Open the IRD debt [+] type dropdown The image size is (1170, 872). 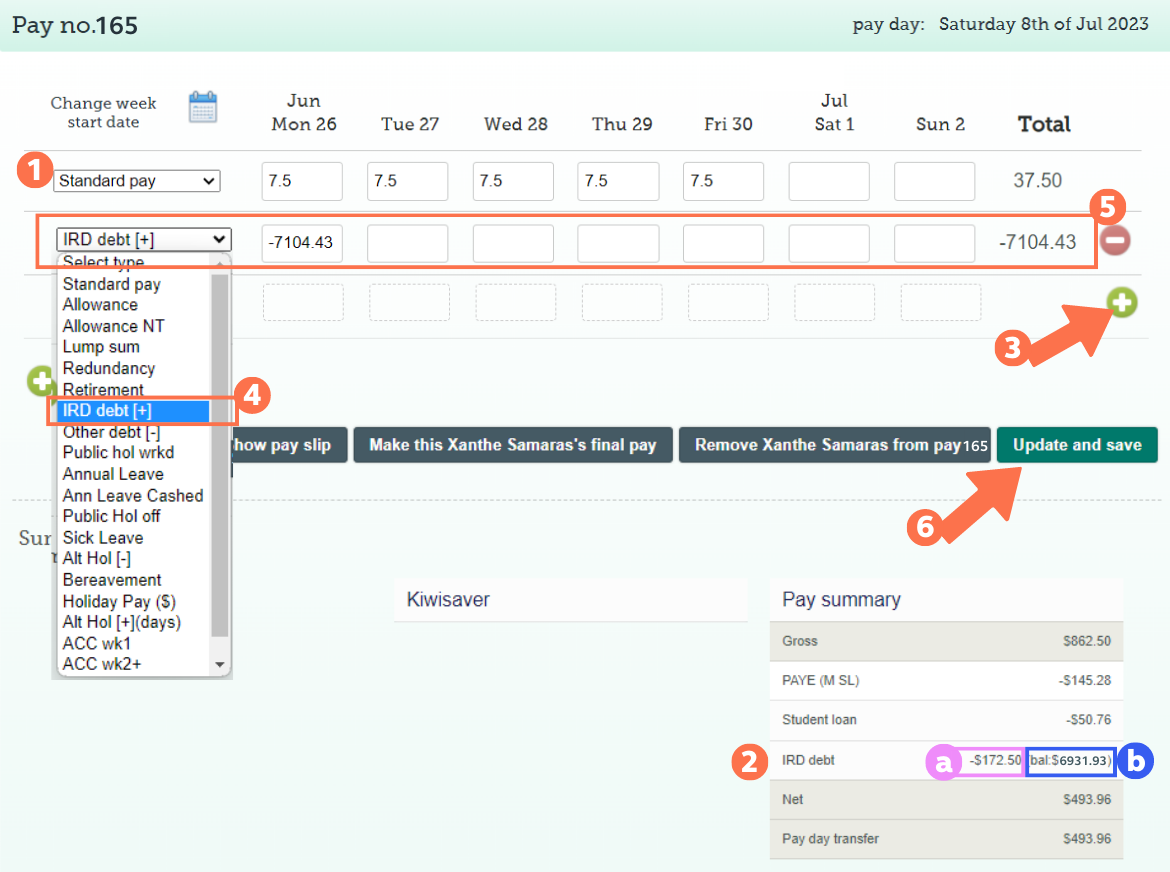click(x=143, y=240)
